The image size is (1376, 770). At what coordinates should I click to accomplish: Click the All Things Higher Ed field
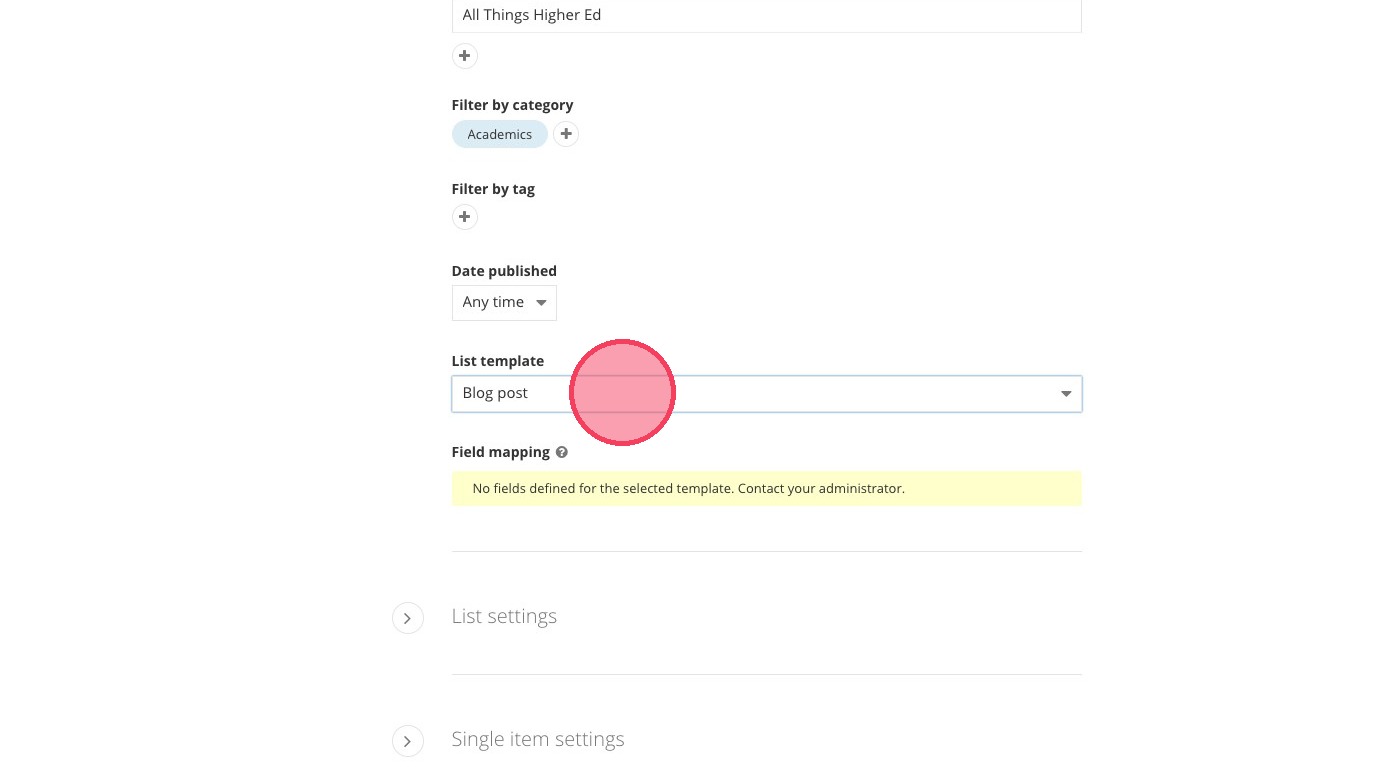(x=766, y=16)
